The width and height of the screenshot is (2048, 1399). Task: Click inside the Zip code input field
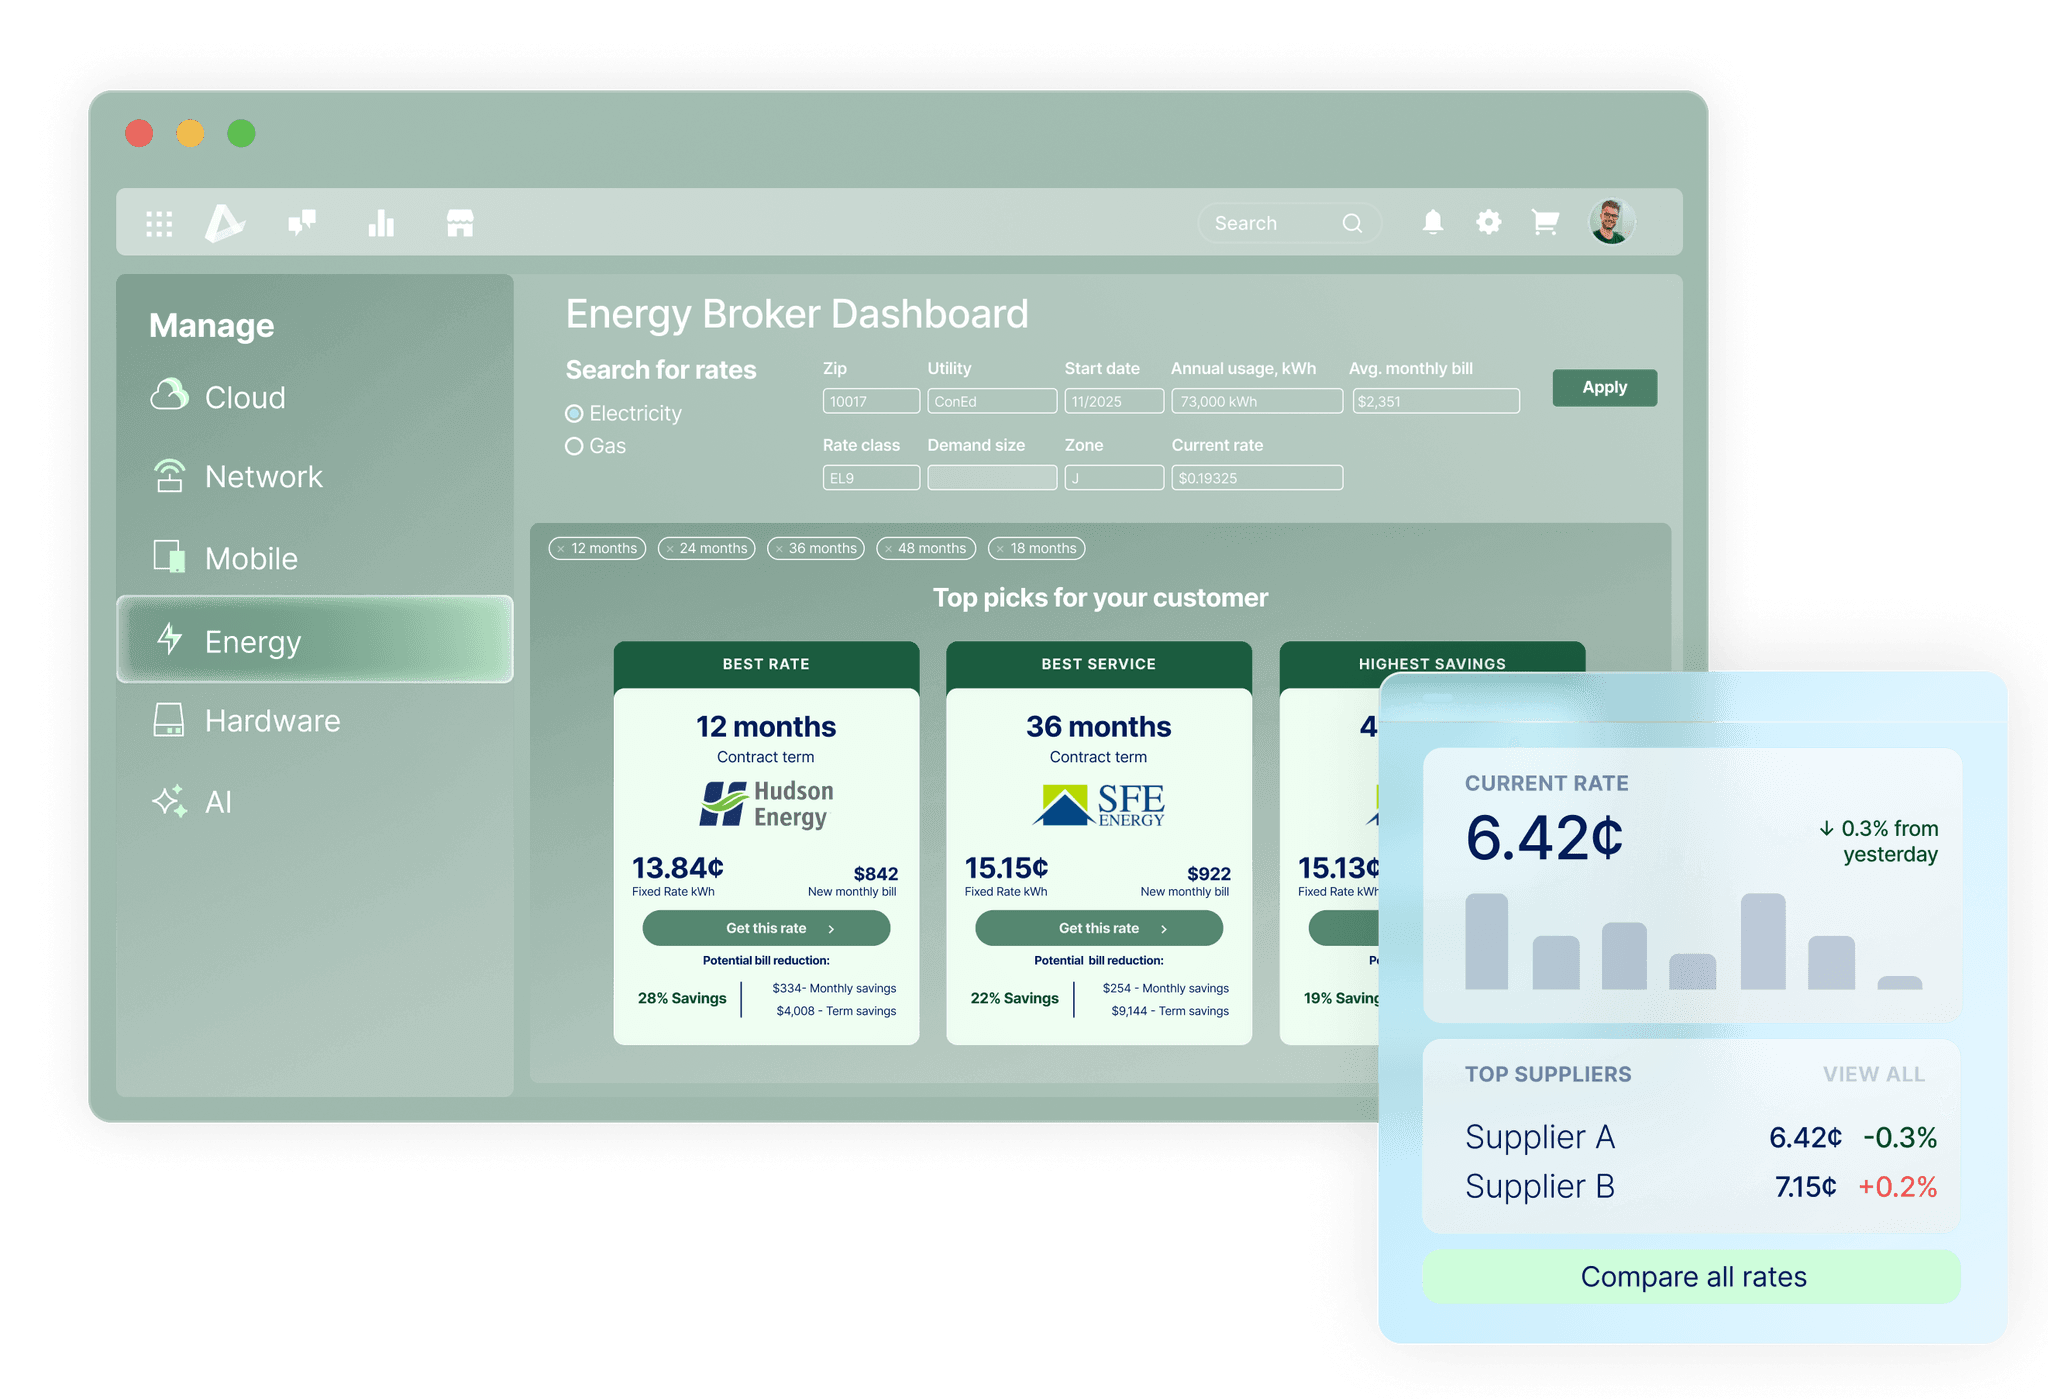[870, 400]
